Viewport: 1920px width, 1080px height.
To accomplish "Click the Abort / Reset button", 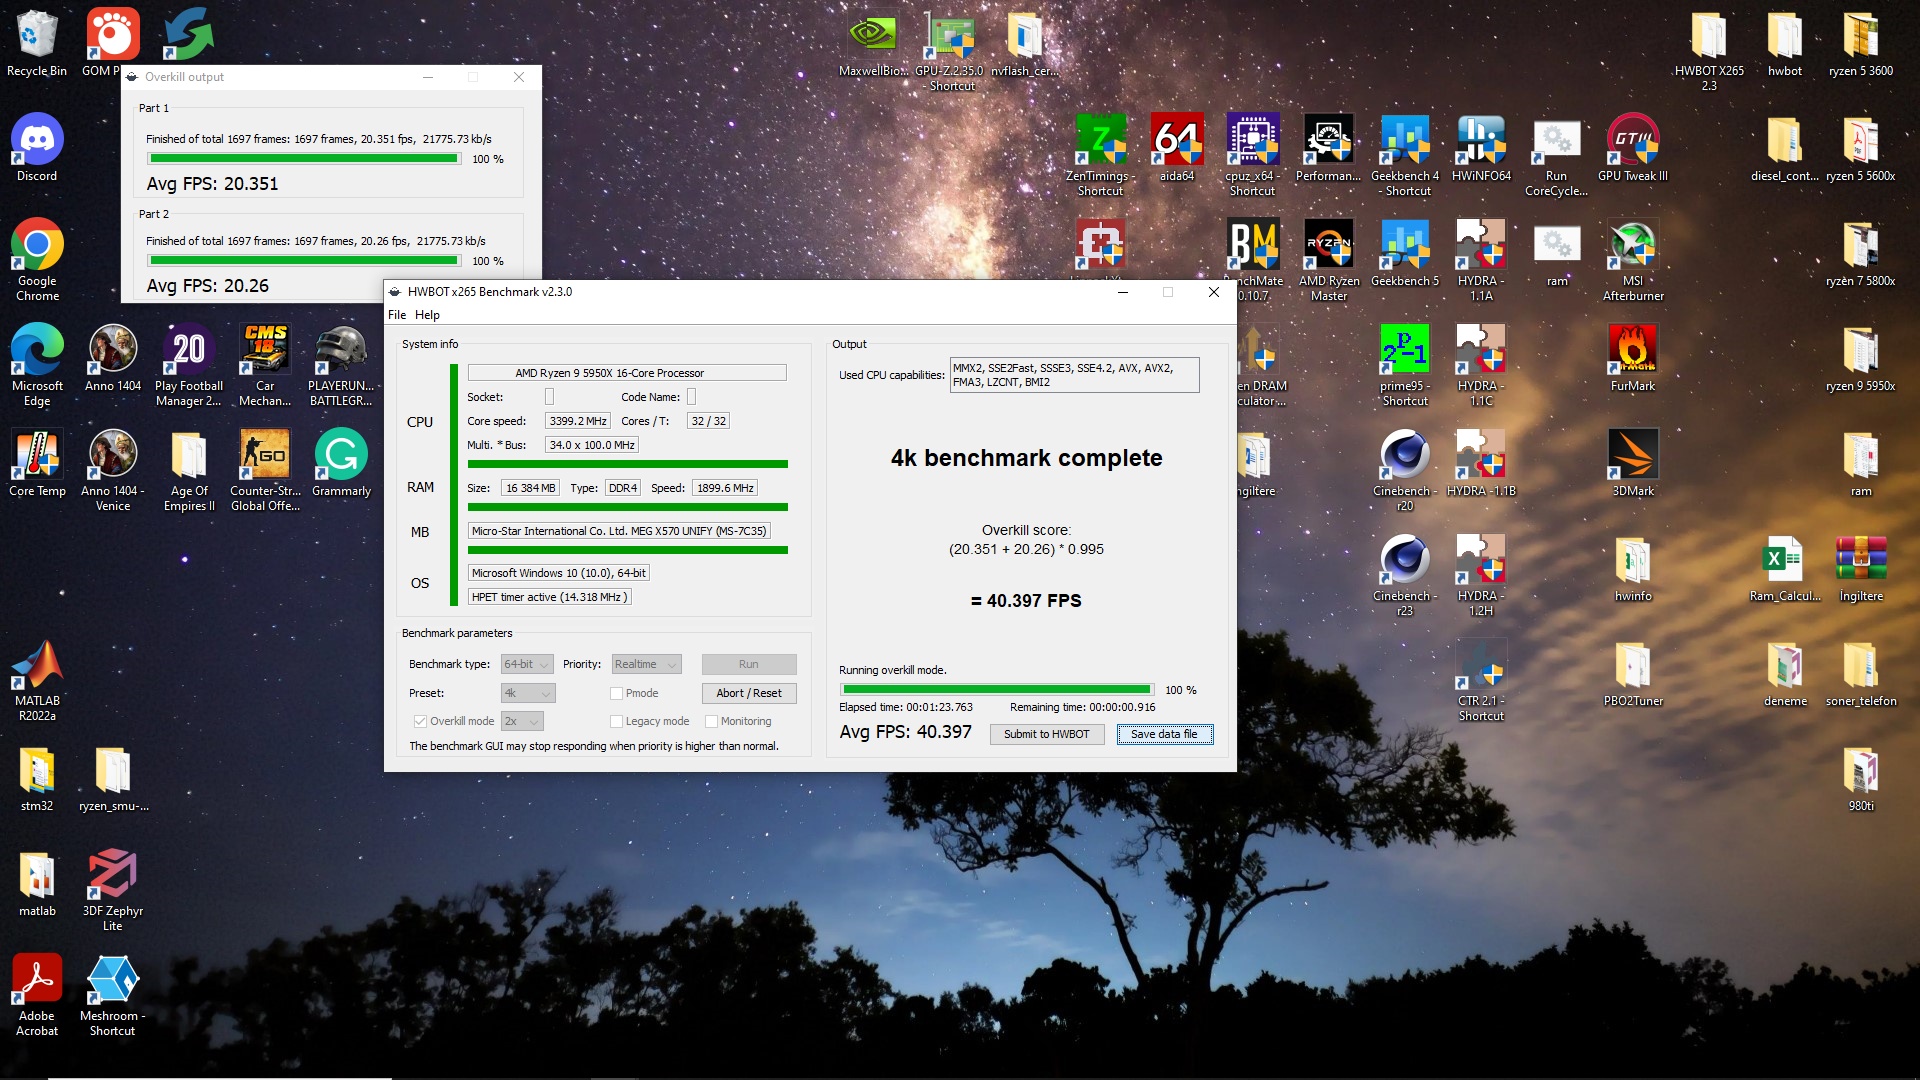I will tap(749, 693).
